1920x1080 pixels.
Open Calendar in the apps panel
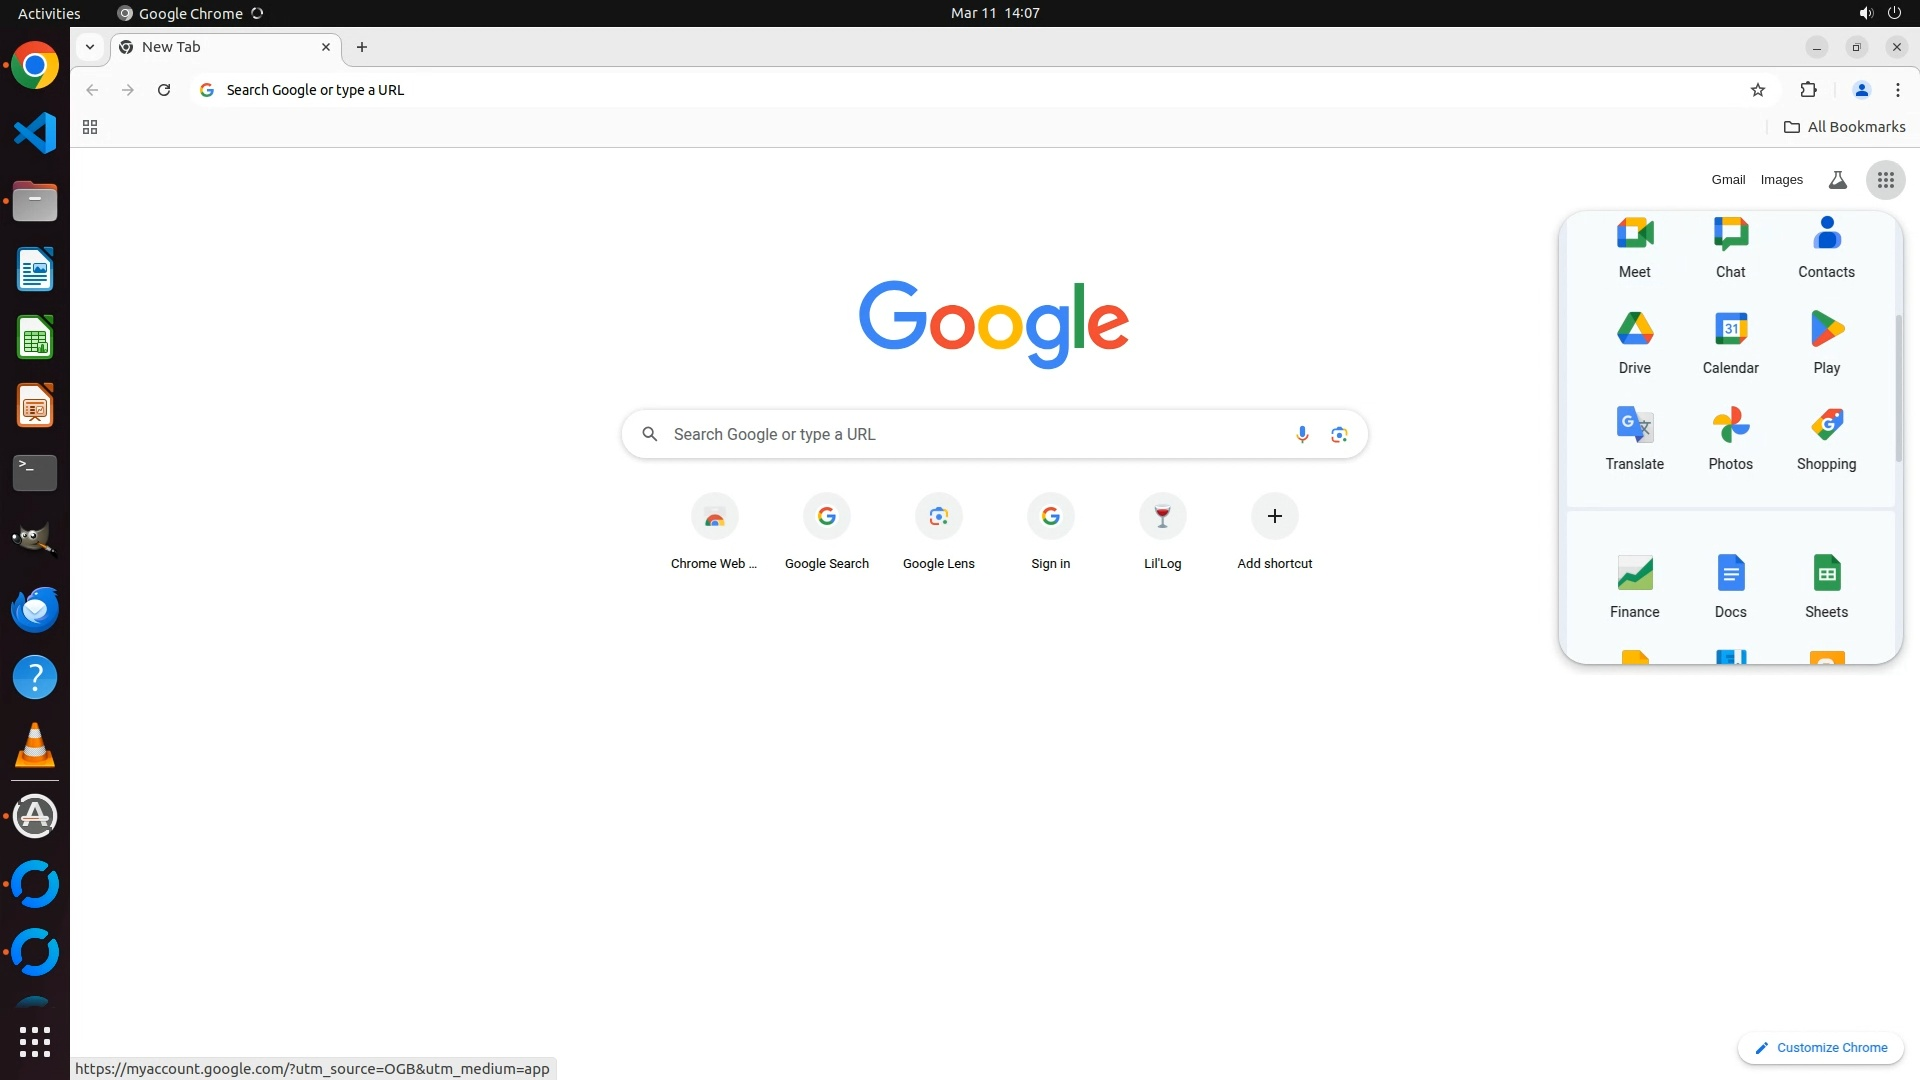coord(1730,341)
